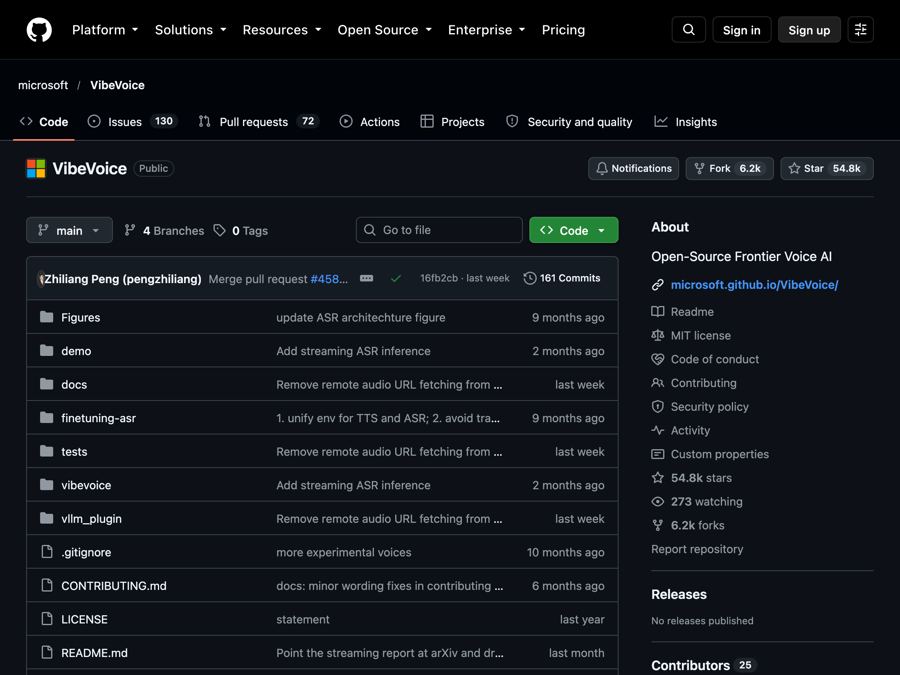Click the Activity pulse icon
This screenshot has height=675, width=900.
(658, 430)
